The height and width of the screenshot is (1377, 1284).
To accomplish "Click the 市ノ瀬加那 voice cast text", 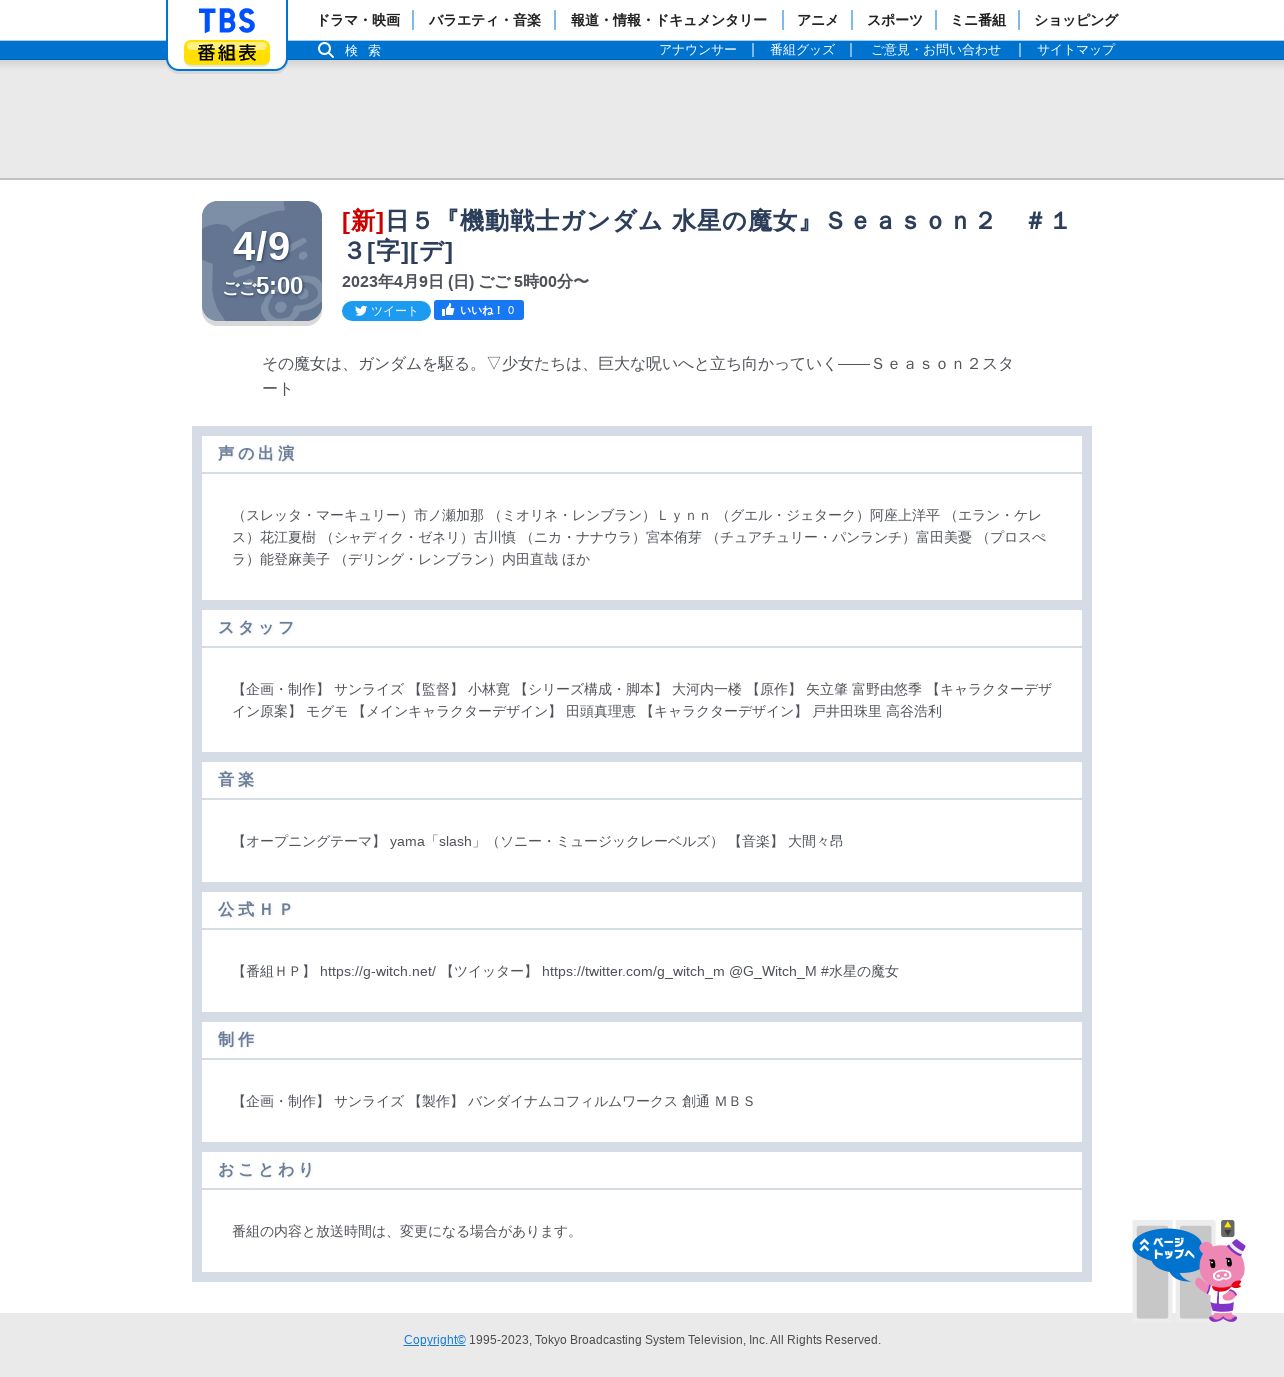I will [449, 516].
